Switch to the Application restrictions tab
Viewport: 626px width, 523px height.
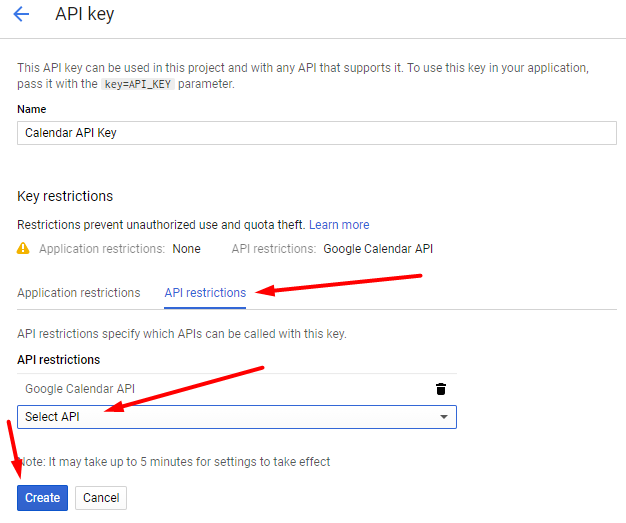(79, 293)
